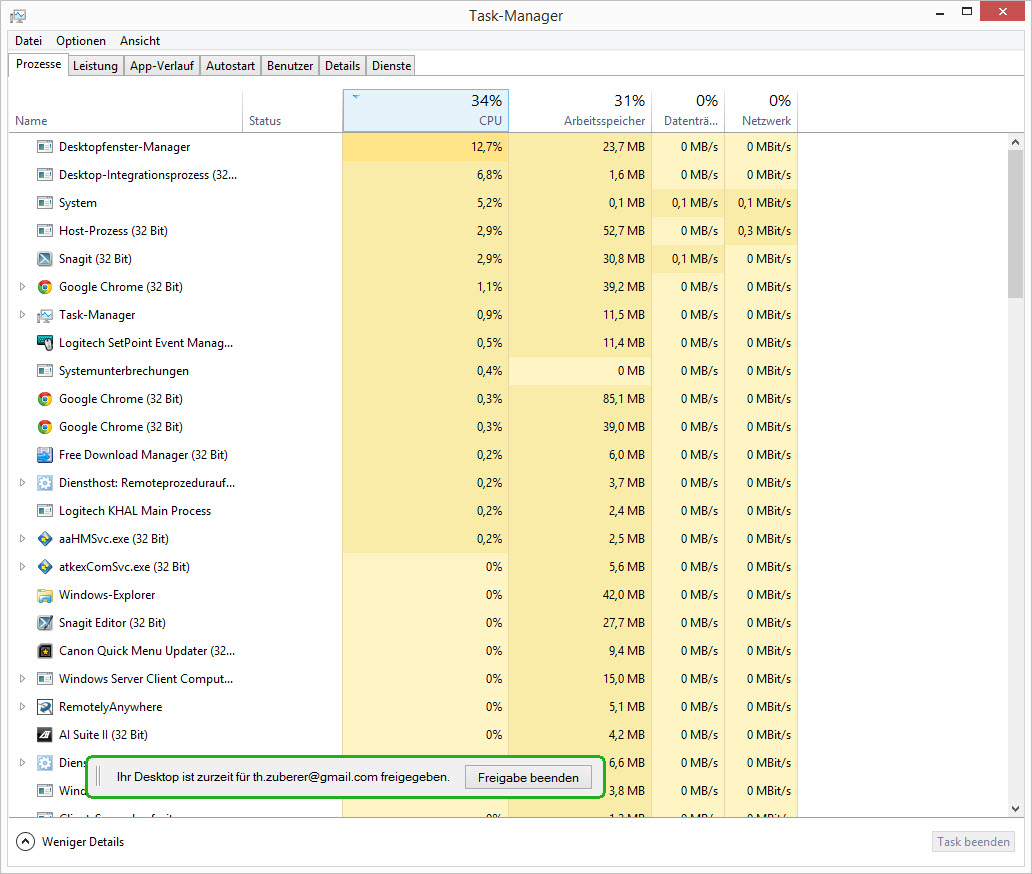This screenshot has width=1032, height=874.
Task: Click the Diensthost: Remoteprozeduraufruf gear icon
Action: pyautogui.click(x=45, y=483)
